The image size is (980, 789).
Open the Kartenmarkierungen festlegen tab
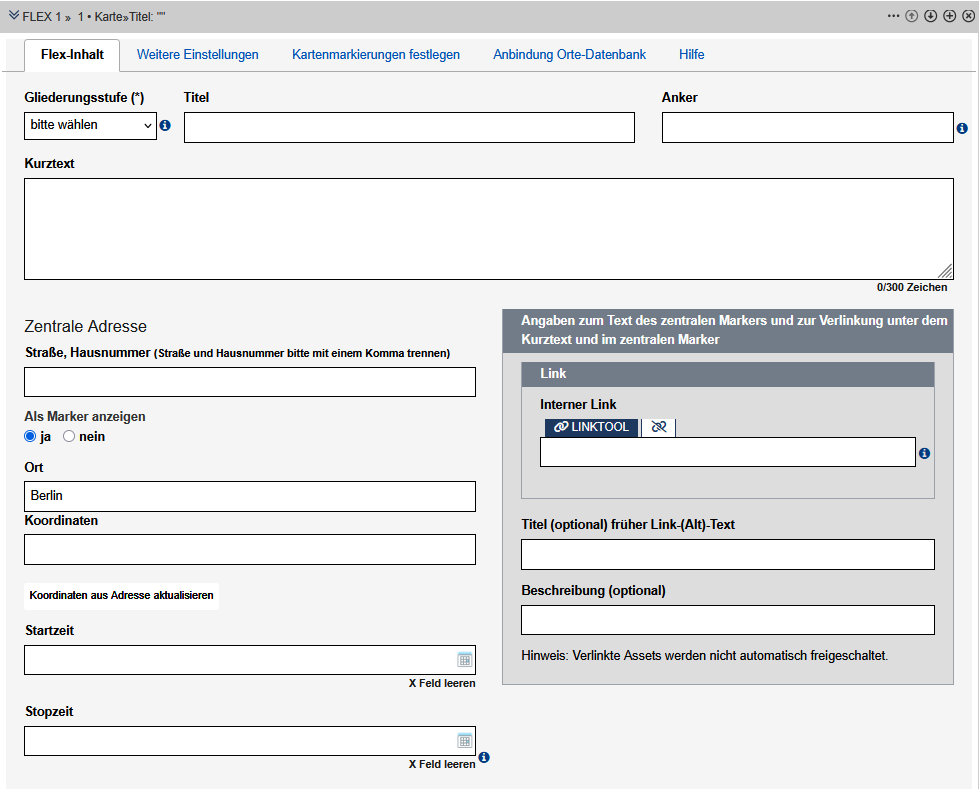[x=376, y=55]
